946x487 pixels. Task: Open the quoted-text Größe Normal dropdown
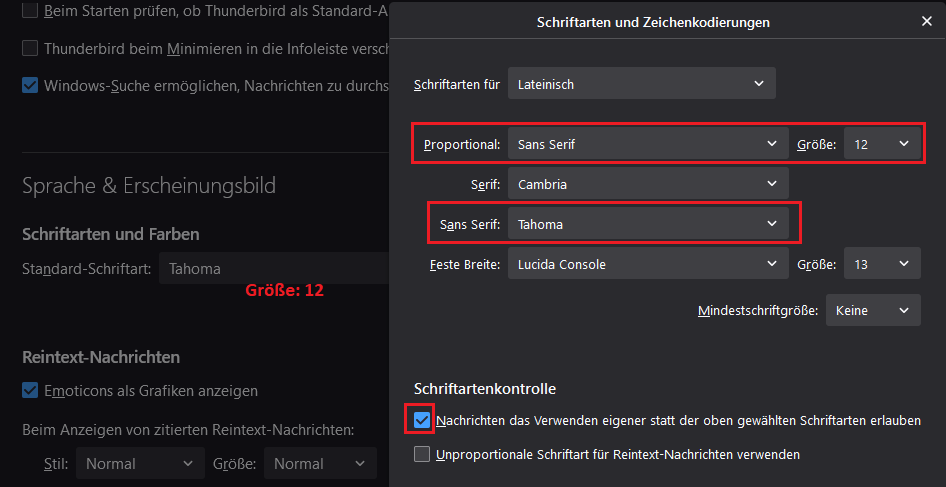point(320,463)
